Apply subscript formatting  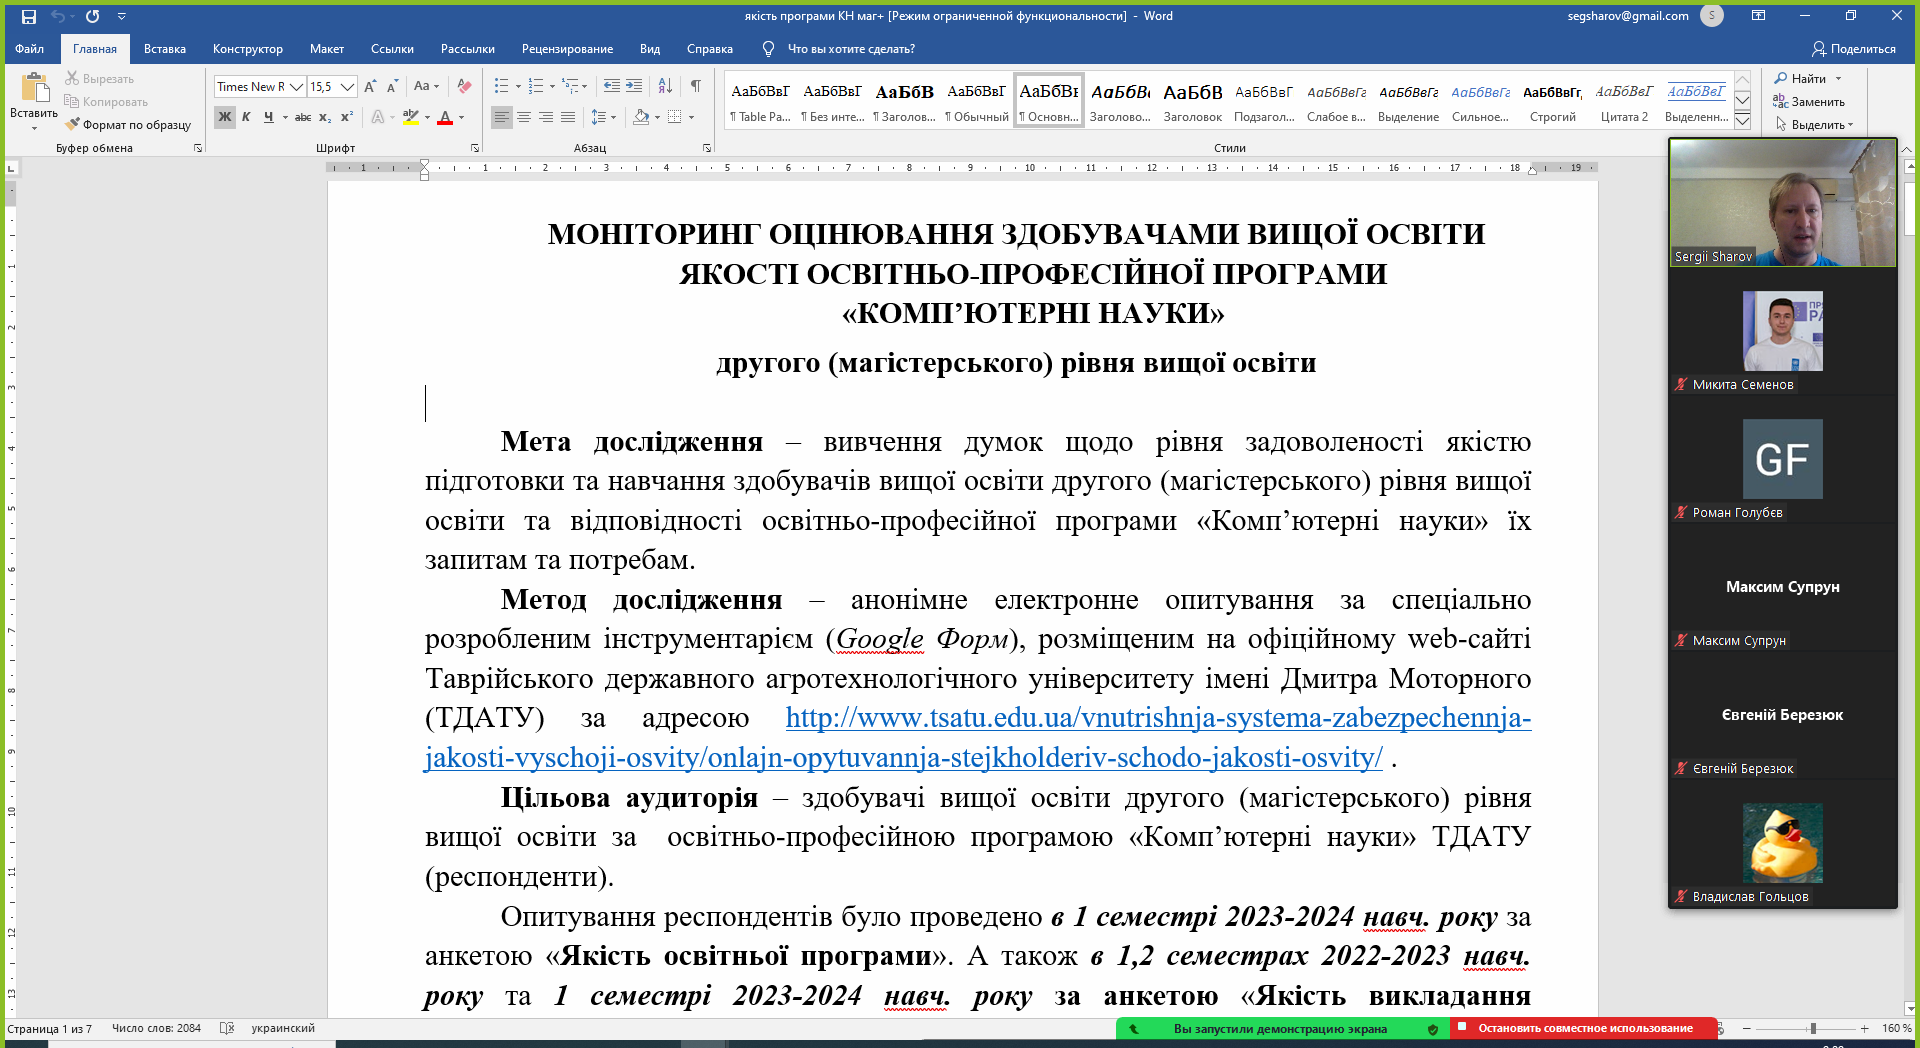[x=325, y=118]
